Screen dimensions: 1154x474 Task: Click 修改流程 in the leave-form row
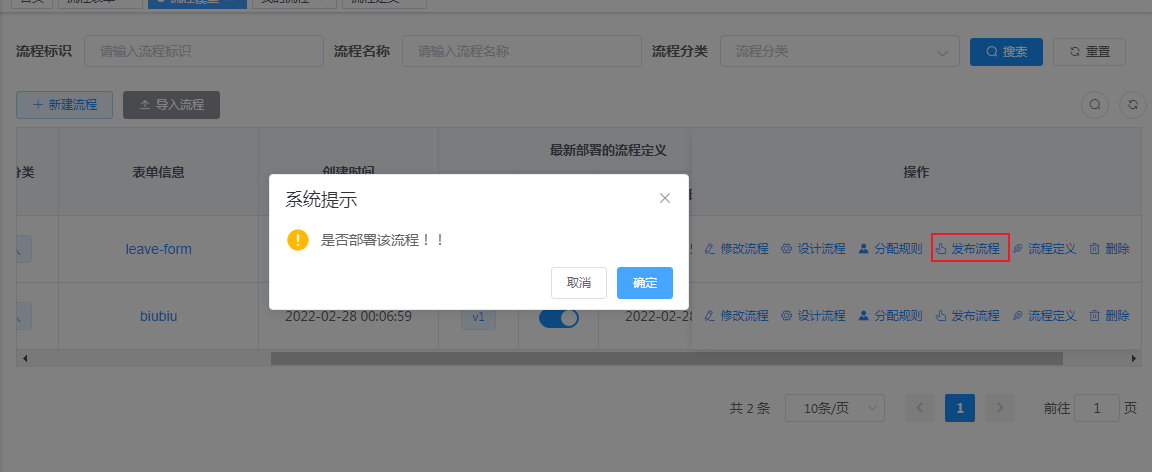[x=736, y=249]
